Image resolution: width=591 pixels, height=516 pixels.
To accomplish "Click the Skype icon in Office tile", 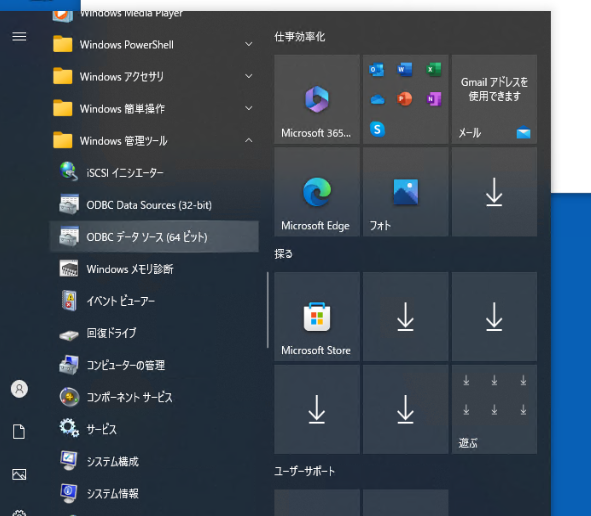I will click(377, 129).
